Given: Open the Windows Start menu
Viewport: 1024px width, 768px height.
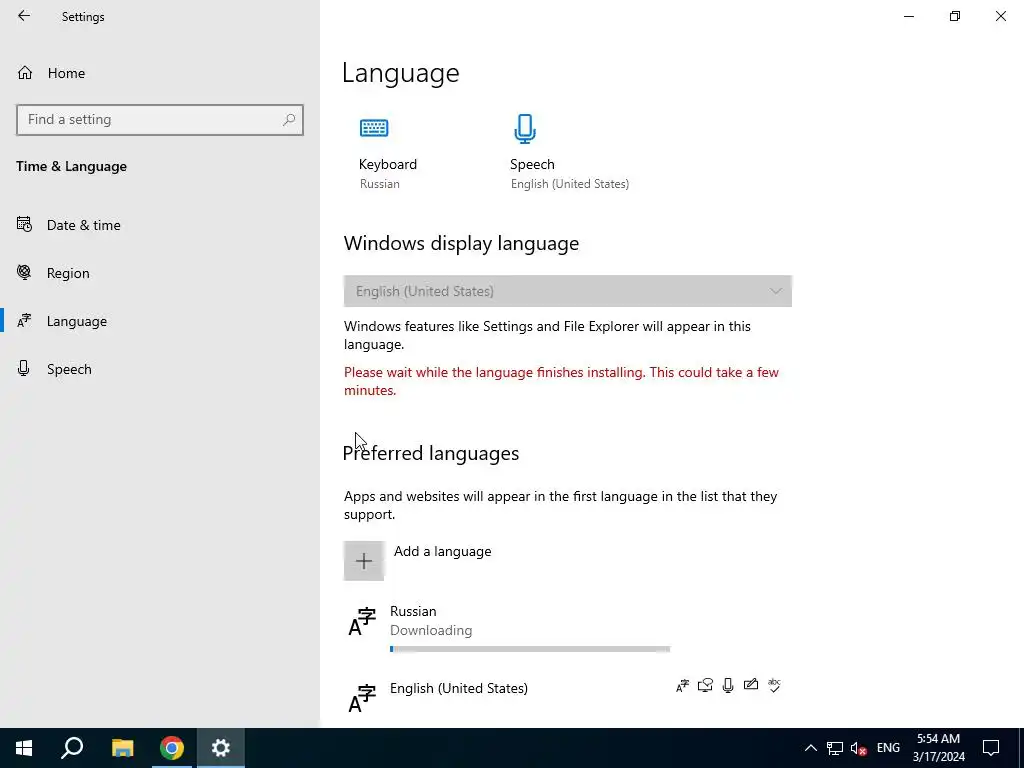Looking at the screenshot, I should 24,748.
